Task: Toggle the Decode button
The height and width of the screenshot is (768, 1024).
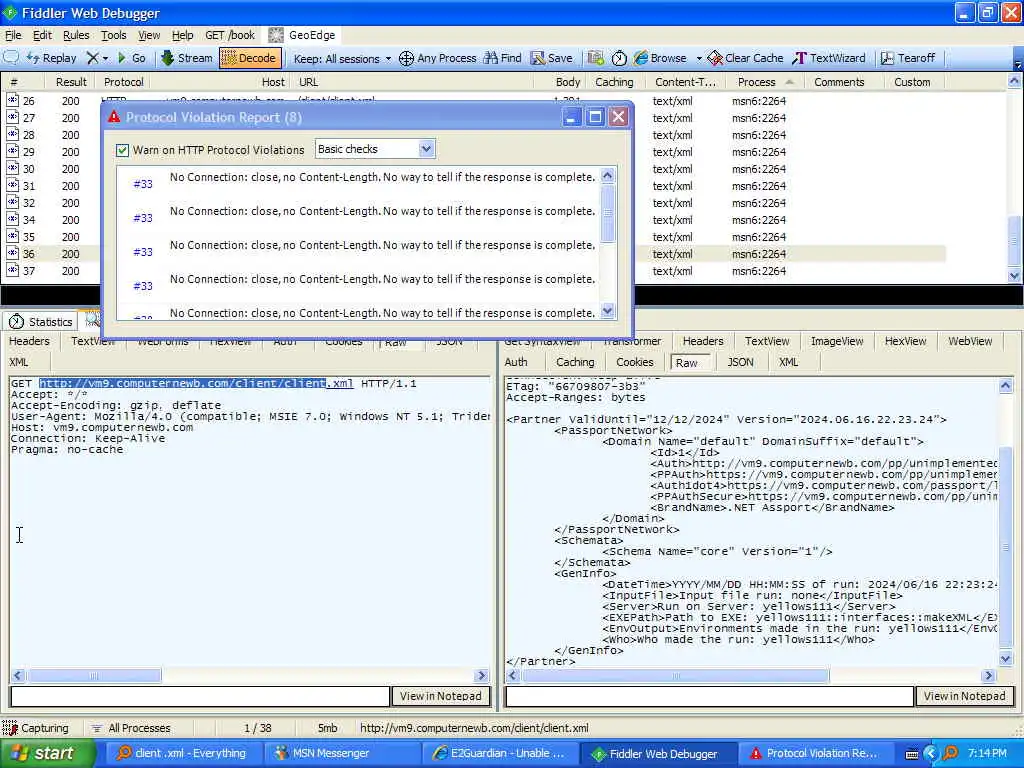Action: tap(250, 58)
